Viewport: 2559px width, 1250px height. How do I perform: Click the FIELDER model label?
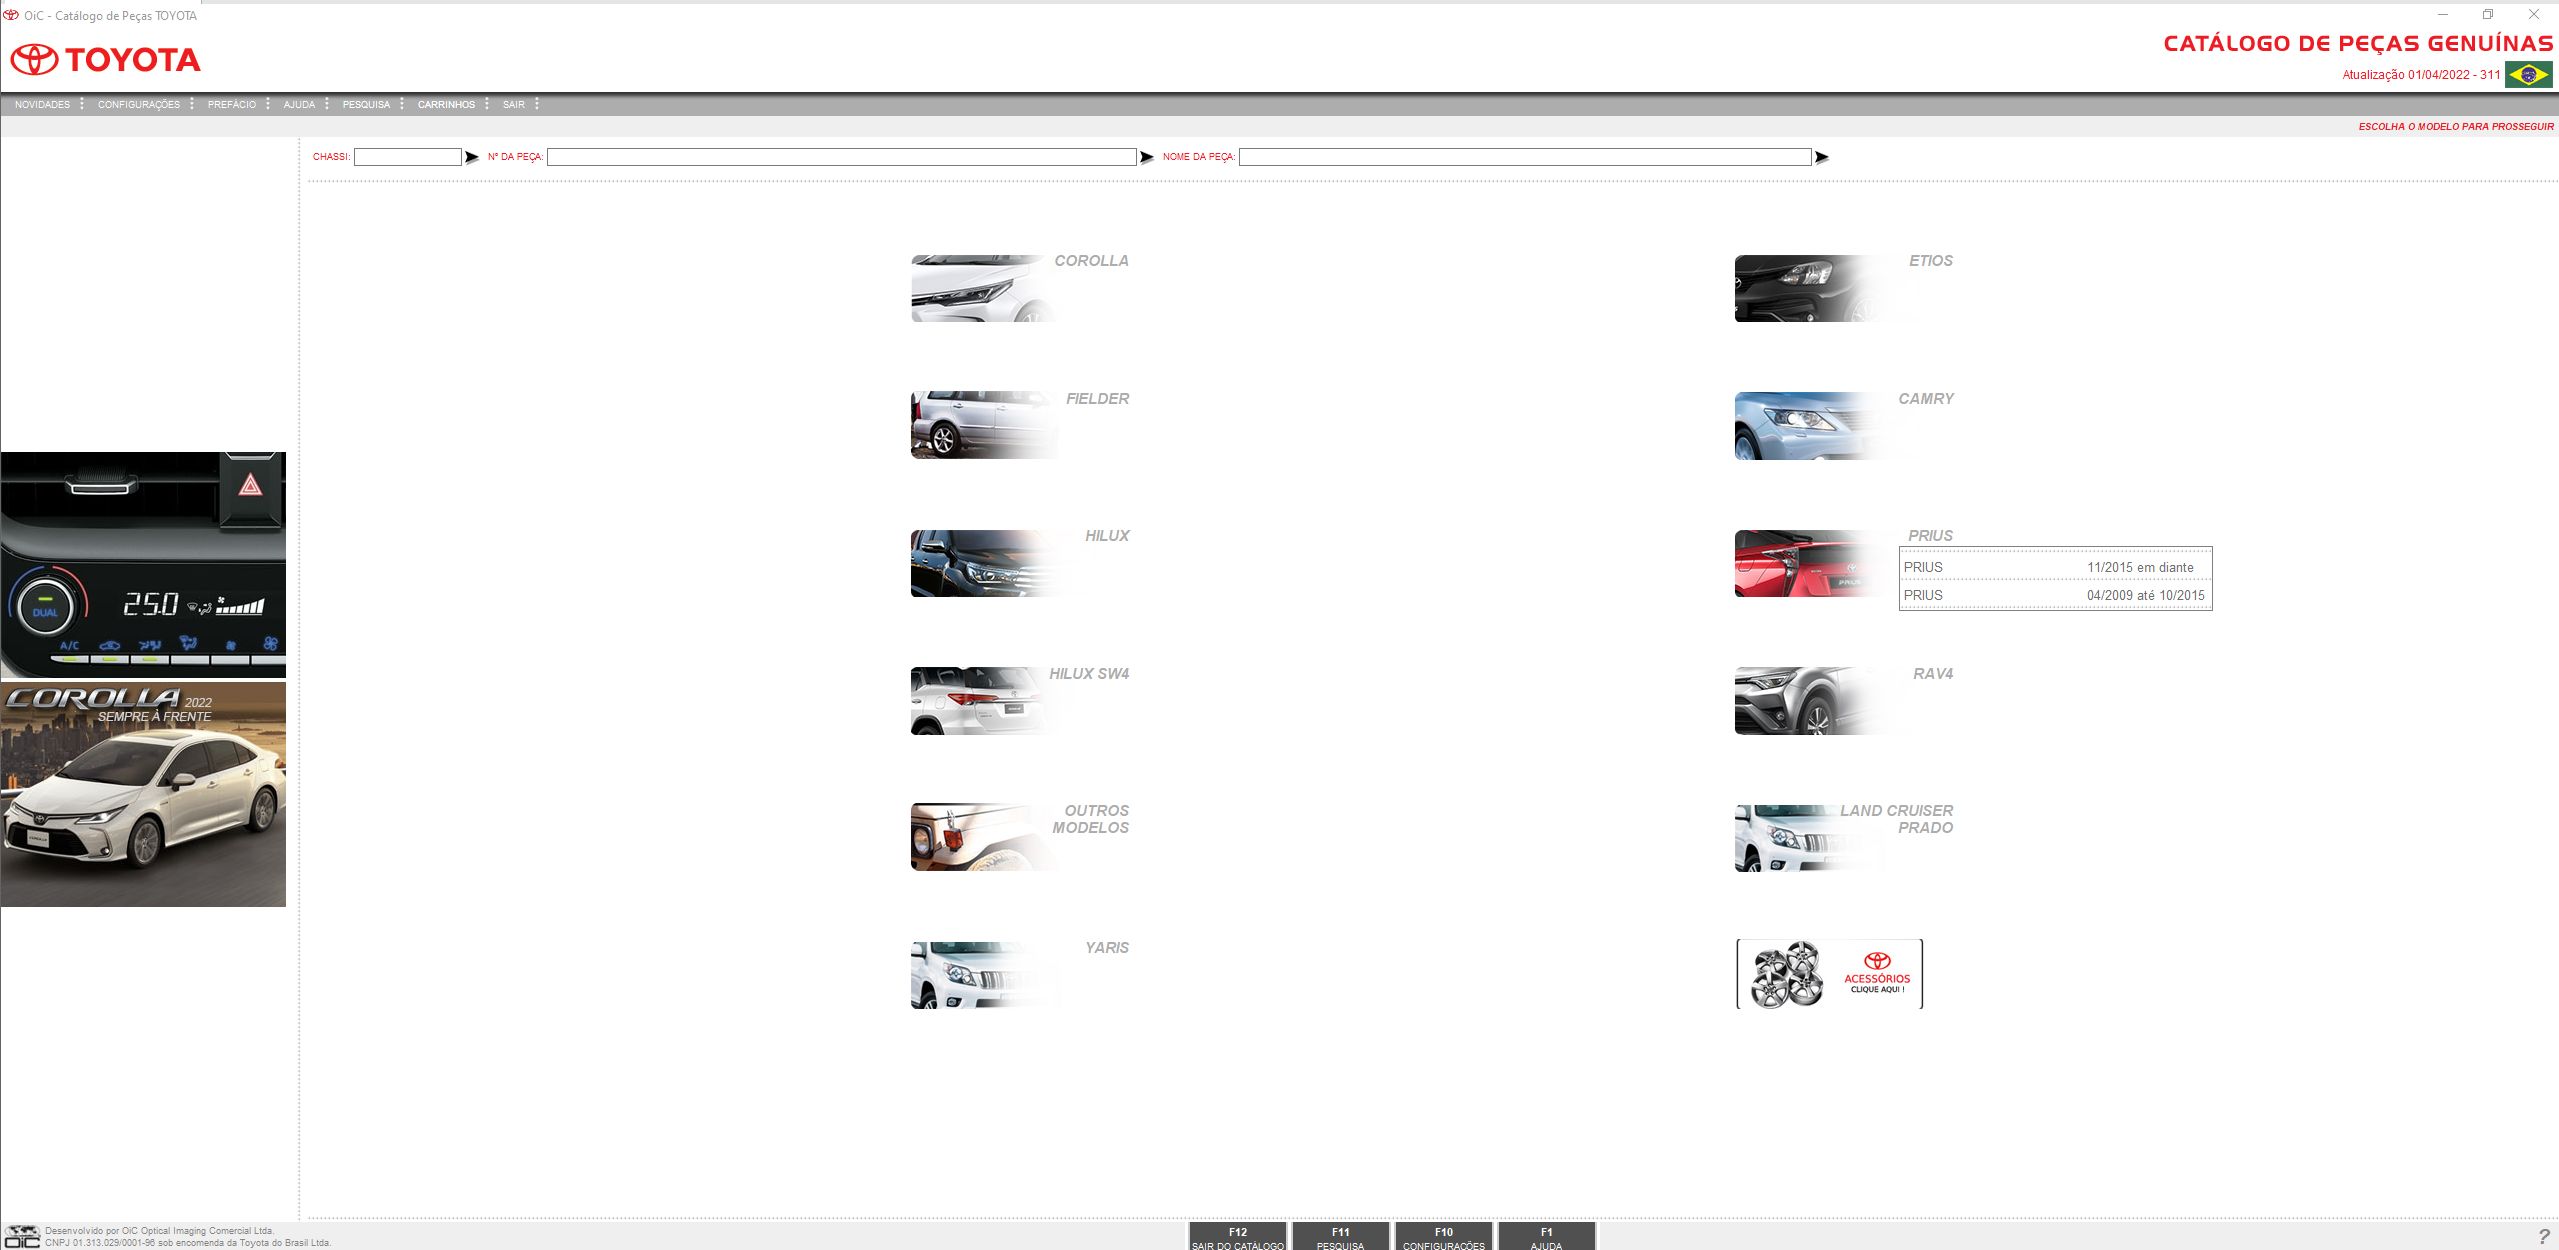1097,399
